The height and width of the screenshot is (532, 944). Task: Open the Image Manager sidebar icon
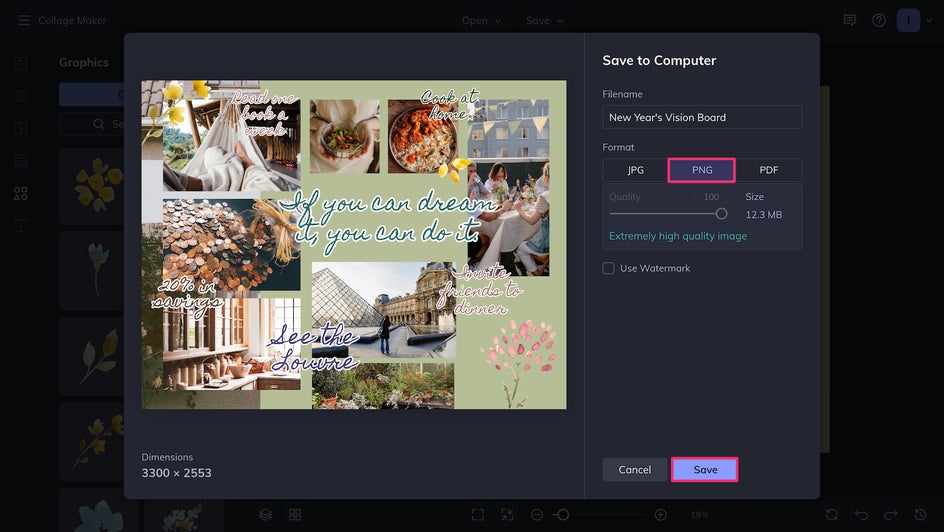click(20, 63)
